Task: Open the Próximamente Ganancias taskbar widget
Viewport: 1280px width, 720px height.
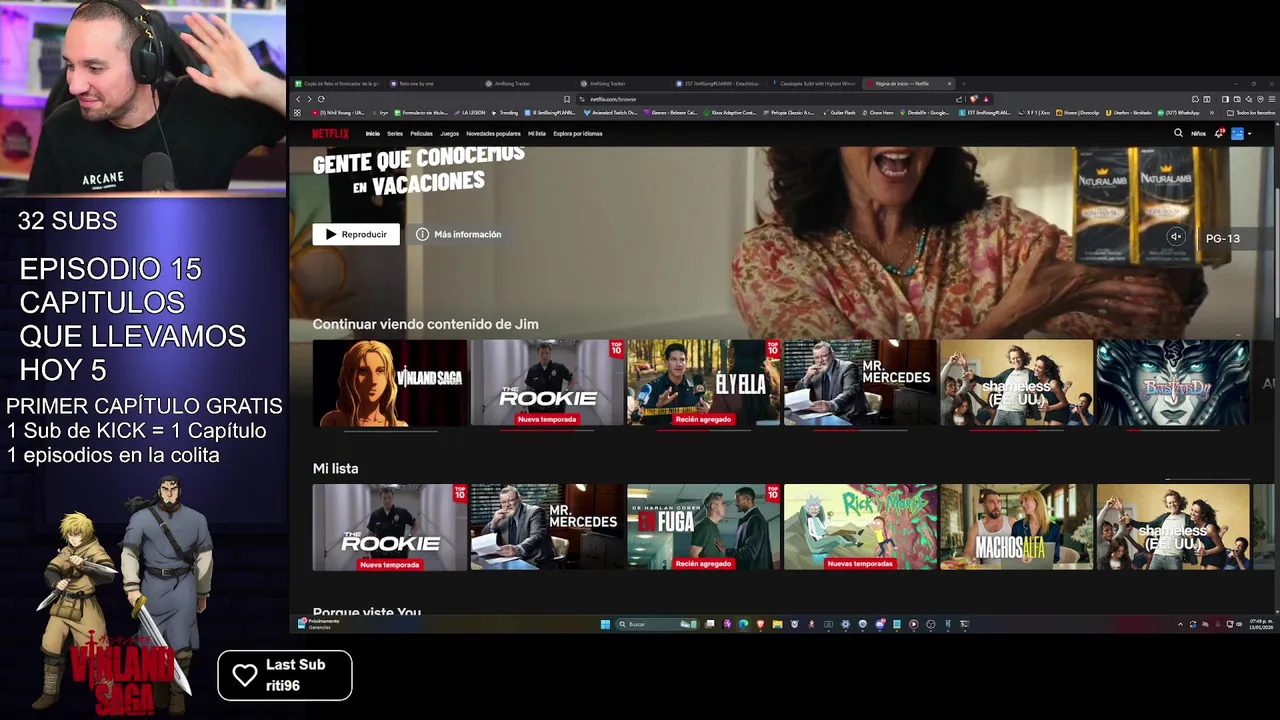Action: 320,624
